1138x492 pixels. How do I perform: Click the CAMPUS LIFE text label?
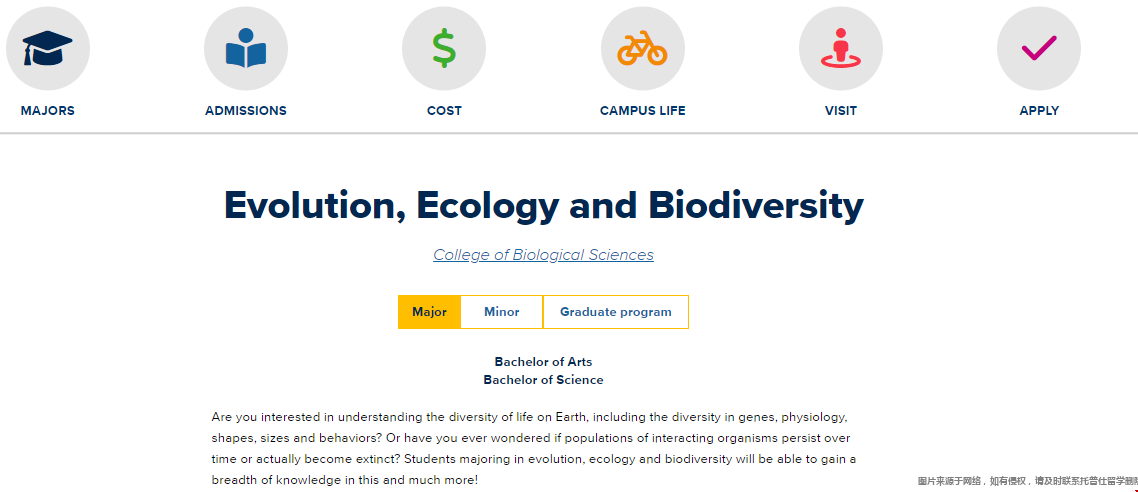pos(643,111)
